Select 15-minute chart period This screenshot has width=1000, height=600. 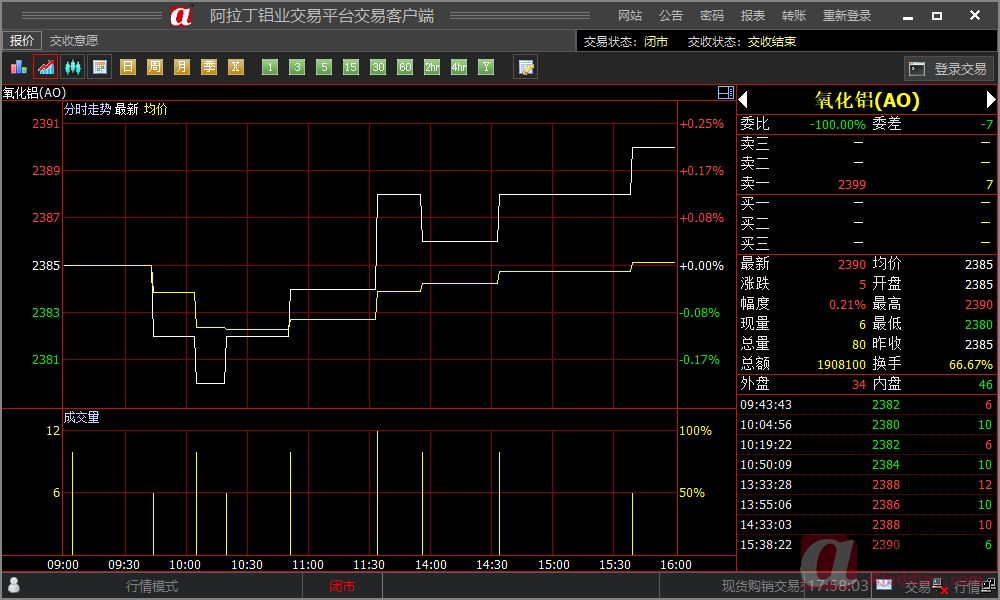click(351, 67)
